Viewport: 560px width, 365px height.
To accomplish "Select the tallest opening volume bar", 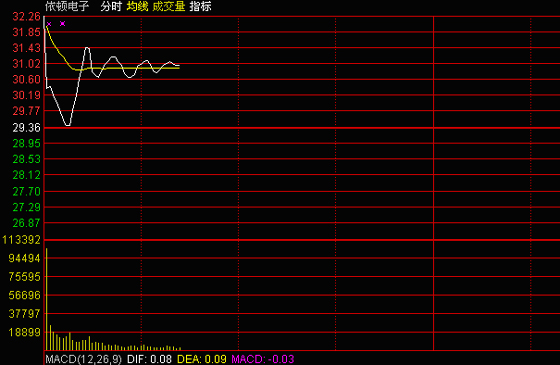I will pyautogui.click(x=46, y=299).
